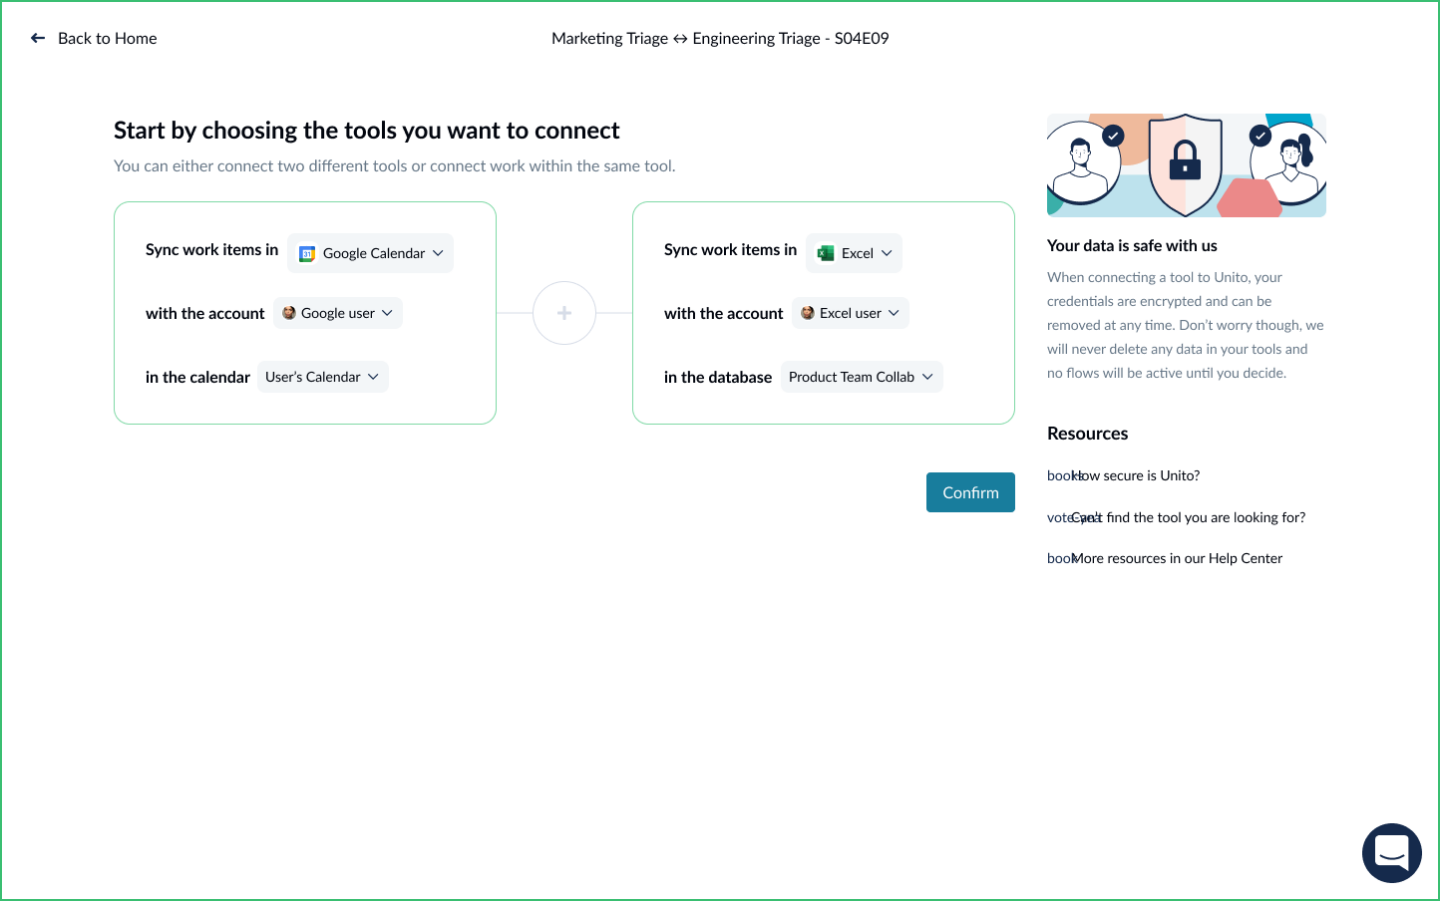
Task: Click the plus connector circle between tools
Action: [x=564, y=313]
